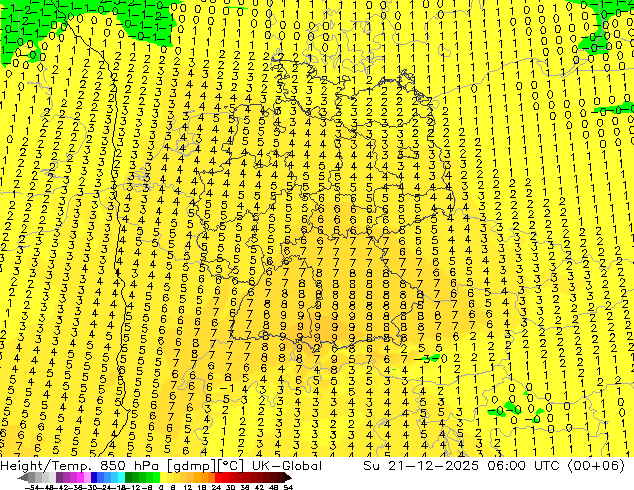Click the '12' label on legend scale
Image resolution: width=634 pixels, height=490 pixels.
click(188, 487)
